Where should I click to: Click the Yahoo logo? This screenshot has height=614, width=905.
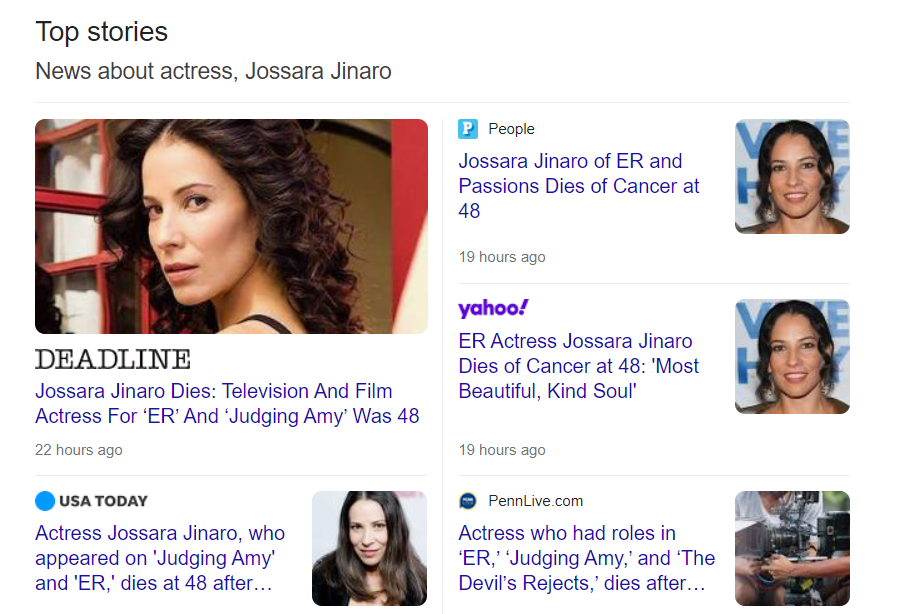click(x=493, y=308)
